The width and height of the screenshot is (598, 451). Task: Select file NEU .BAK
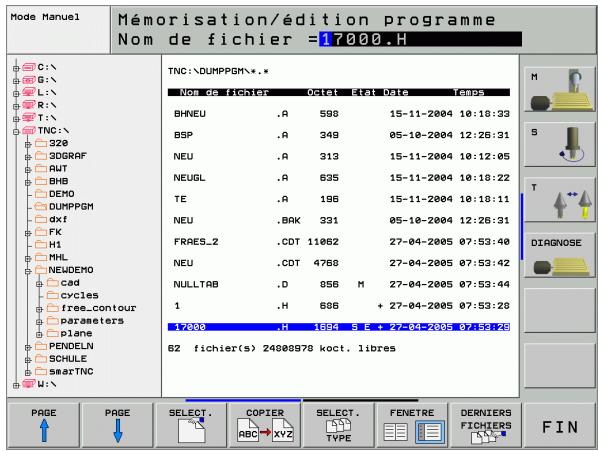(x=339, y=220)
